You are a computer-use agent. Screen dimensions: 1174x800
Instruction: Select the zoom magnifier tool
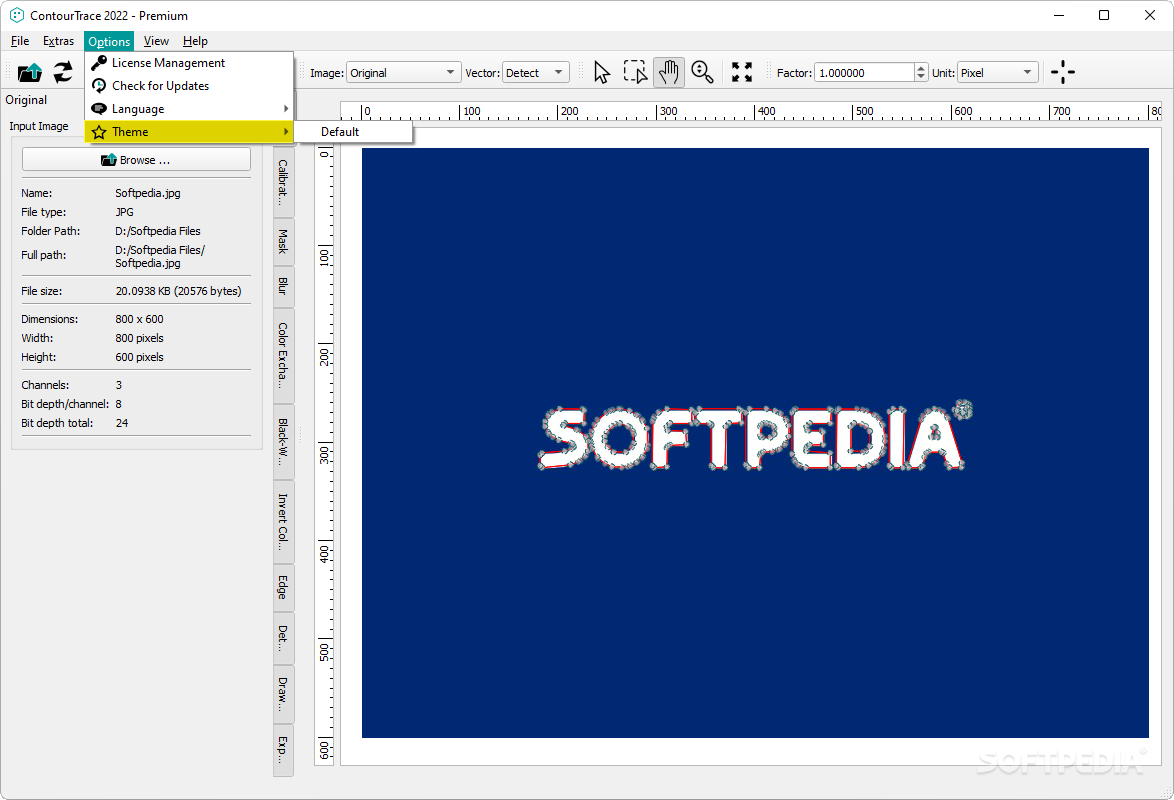pos(702,73)
